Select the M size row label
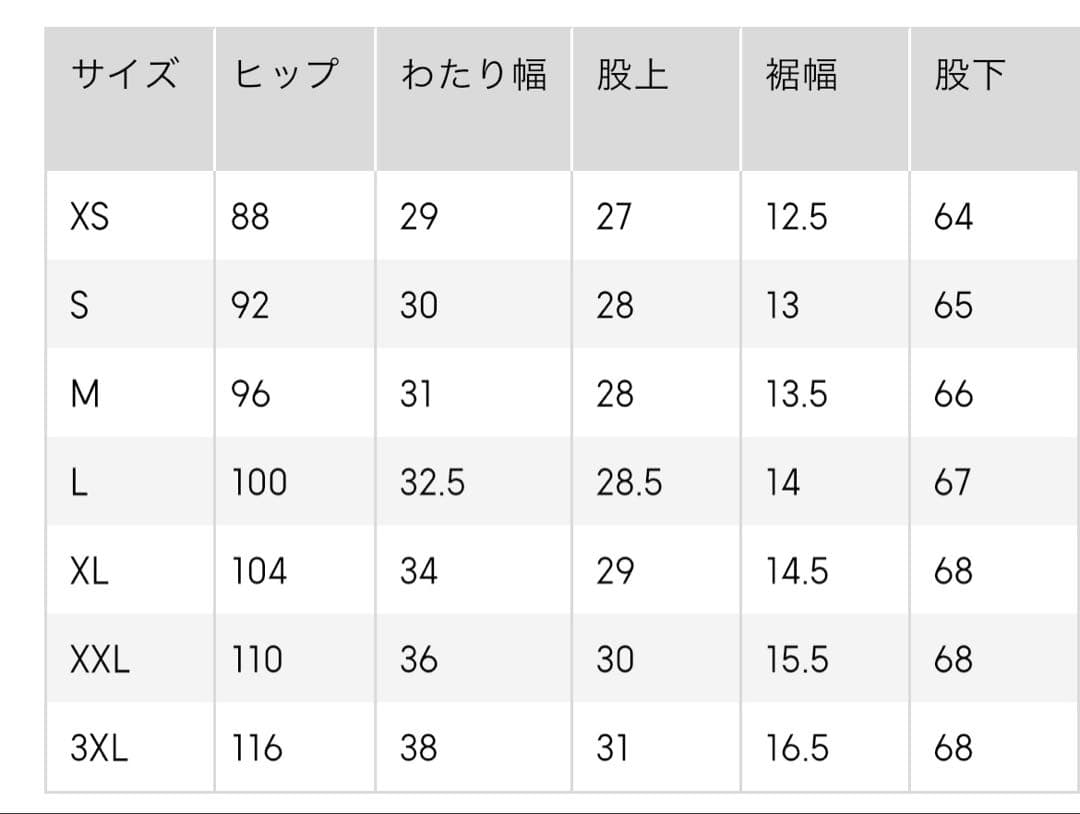Image resolution: width=1080 pixels, height=814 pixels. click(86, 394)
